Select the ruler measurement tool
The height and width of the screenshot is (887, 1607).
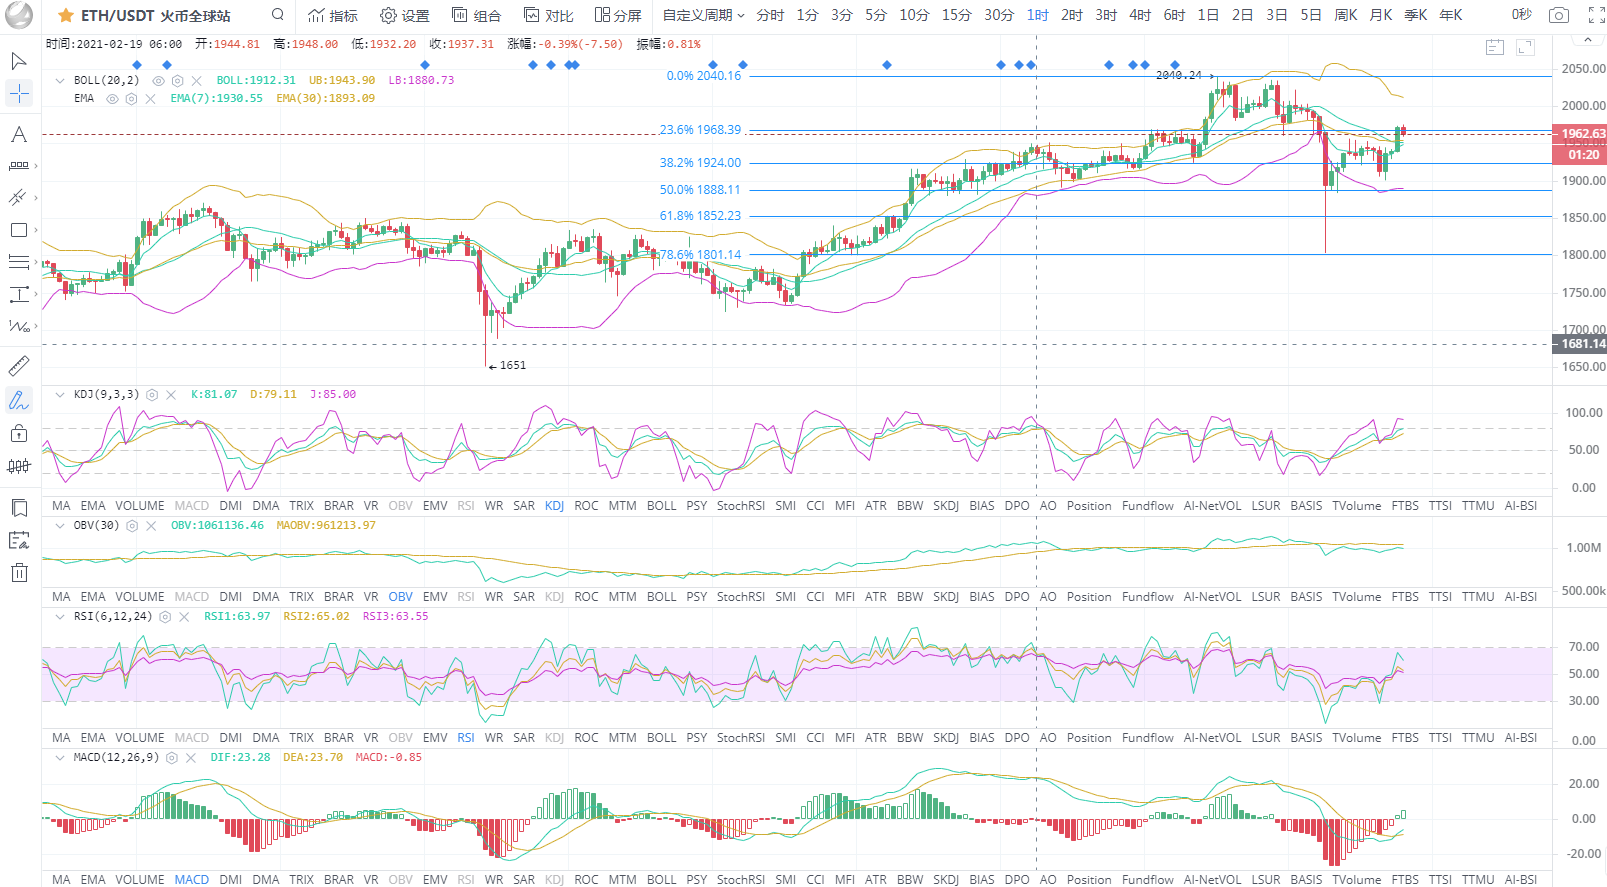[18, 366]
